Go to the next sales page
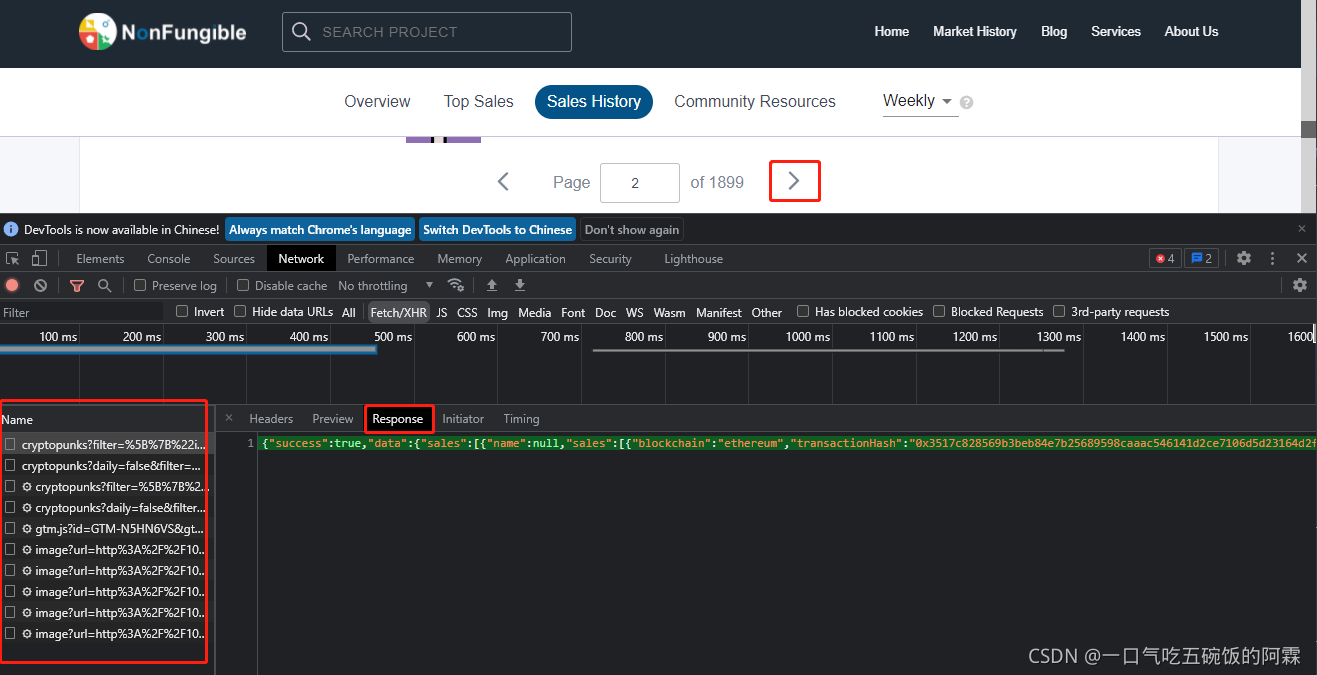 click(794, 181)
